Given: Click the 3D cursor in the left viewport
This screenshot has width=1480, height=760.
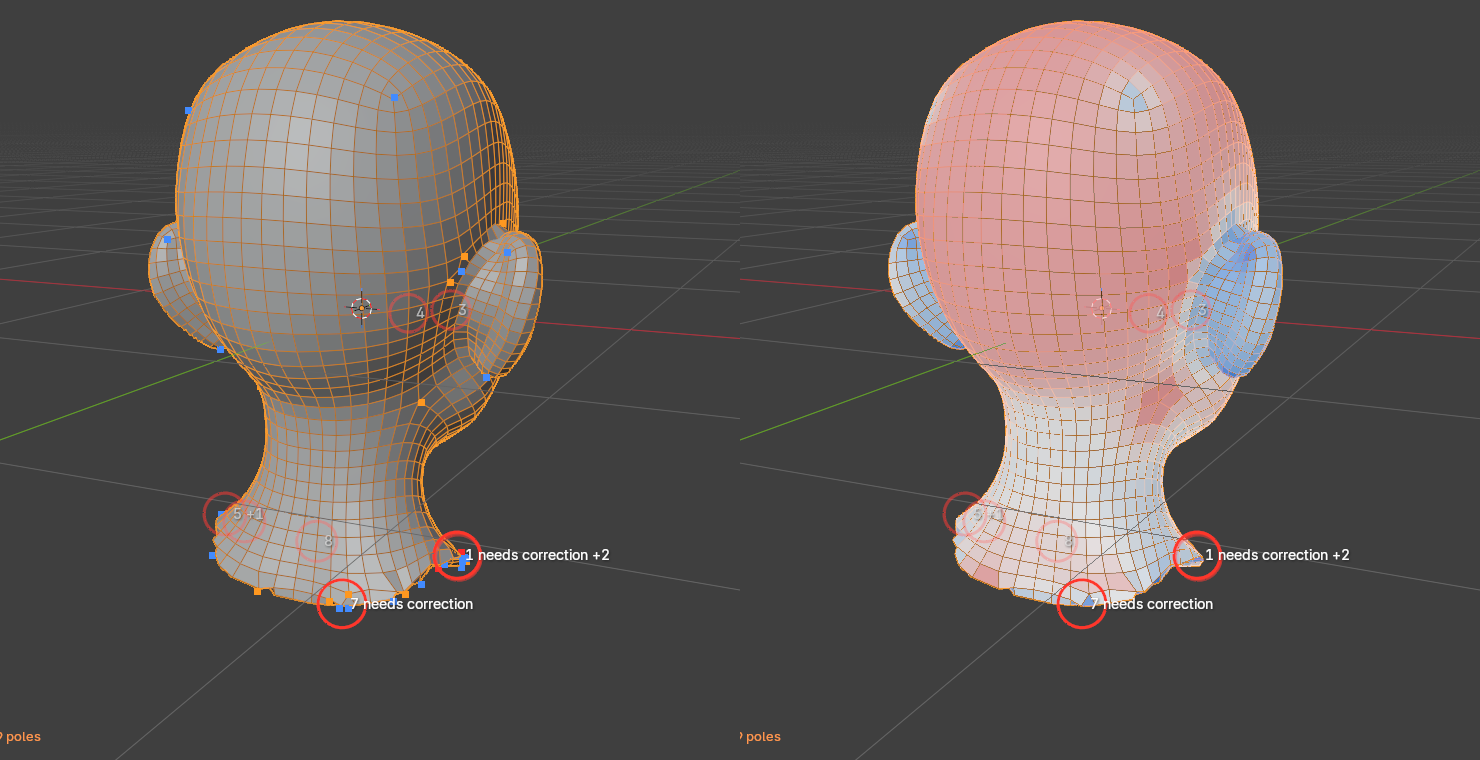Looking at the screenshot, I should tap(362, 308).
